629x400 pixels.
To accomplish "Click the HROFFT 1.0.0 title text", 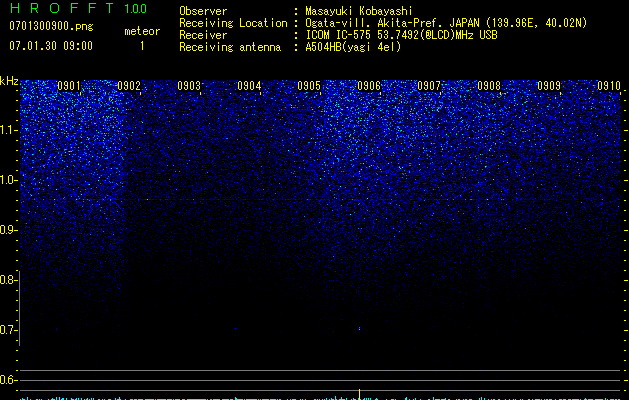I will (x=78, y=8).
